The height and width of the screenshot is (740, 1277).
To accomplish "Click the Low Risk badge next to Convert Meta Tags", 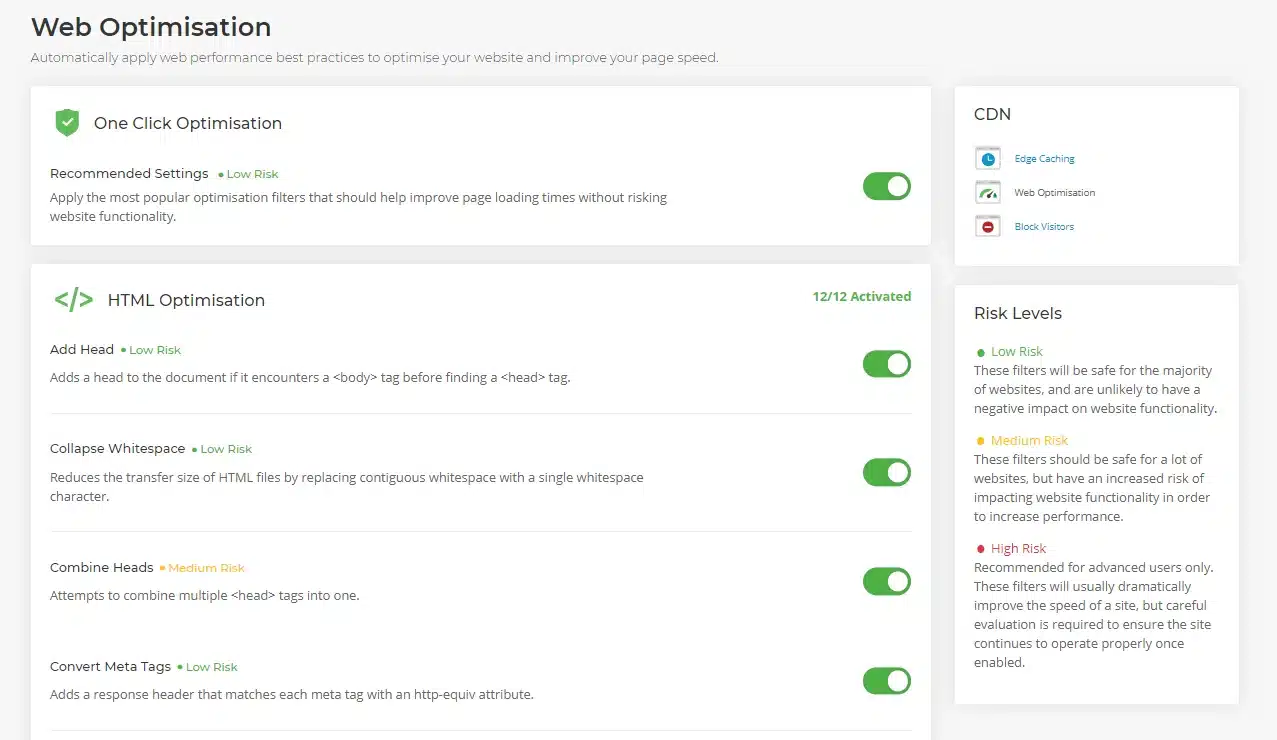I will coord(208,667).
